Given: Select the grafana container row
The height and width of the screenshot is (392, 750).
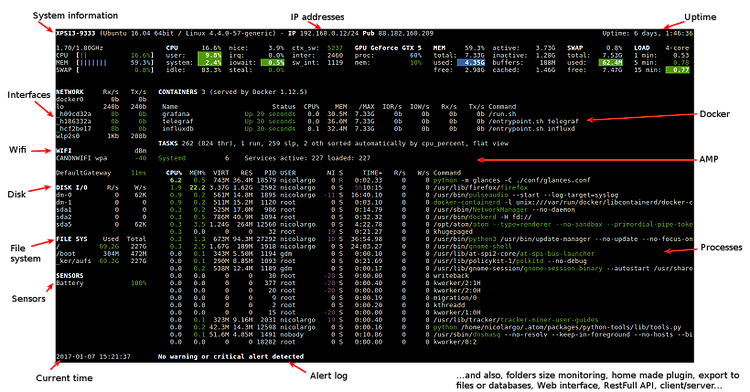Looking at the screenshot, I should (x=339, y=114).
